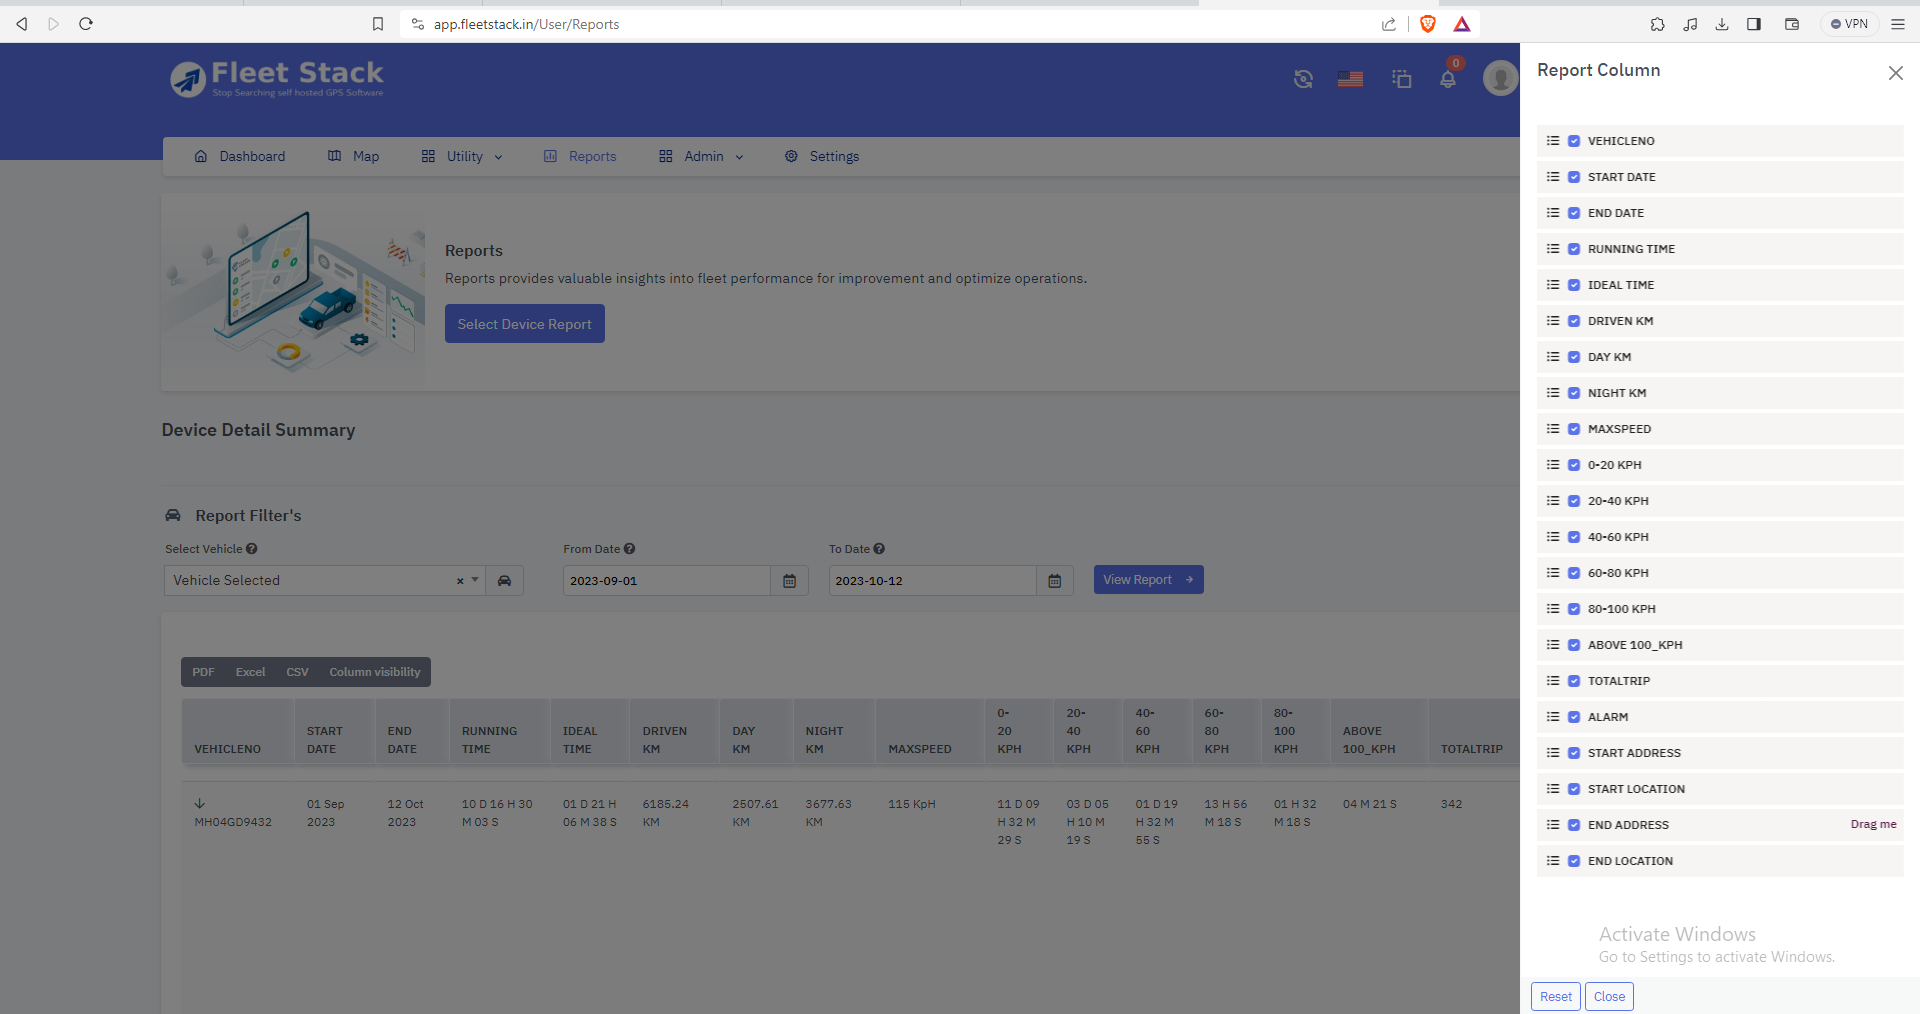This screenshot has width=1920, height=1014.
Task: Grab the drag handle for VEHICLENO column
Action: pos(1553,141)
